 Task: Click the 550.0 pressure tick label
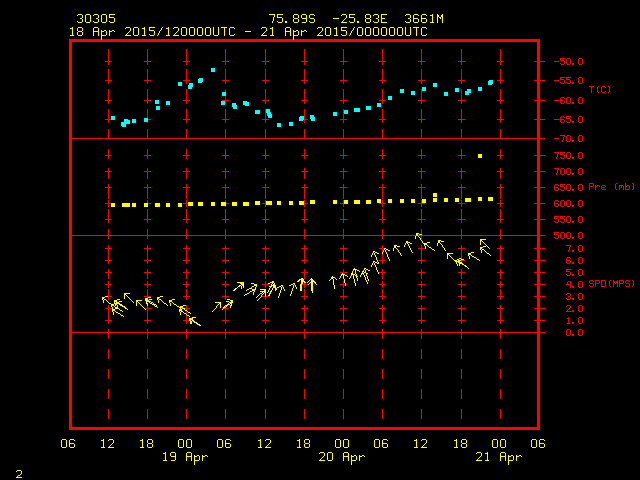569,220
